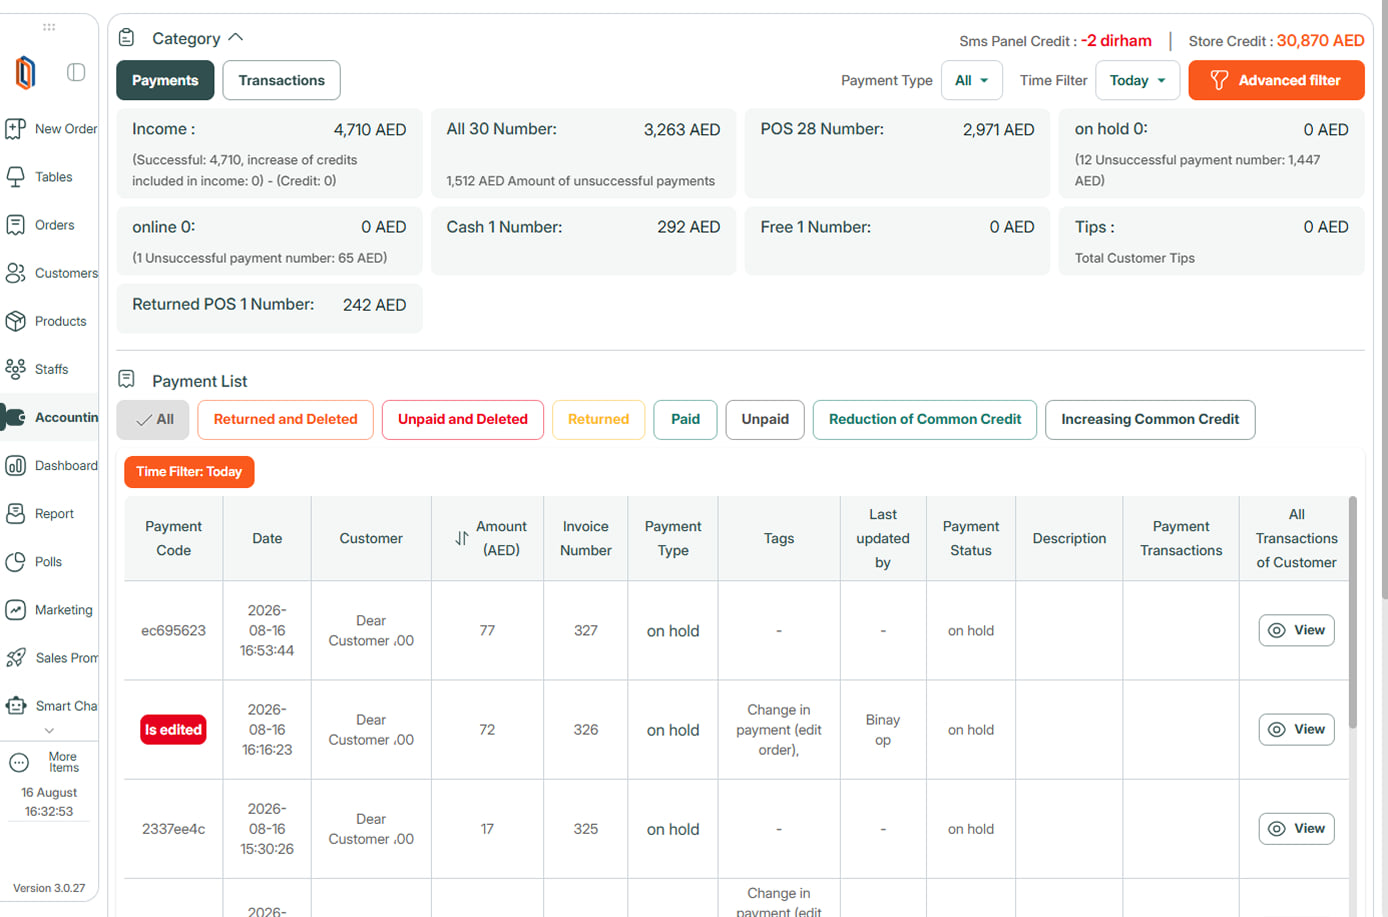This screenshot has height=917, width=1388.
Task: Click the Payment List icon
Action: tap(127, 379)
